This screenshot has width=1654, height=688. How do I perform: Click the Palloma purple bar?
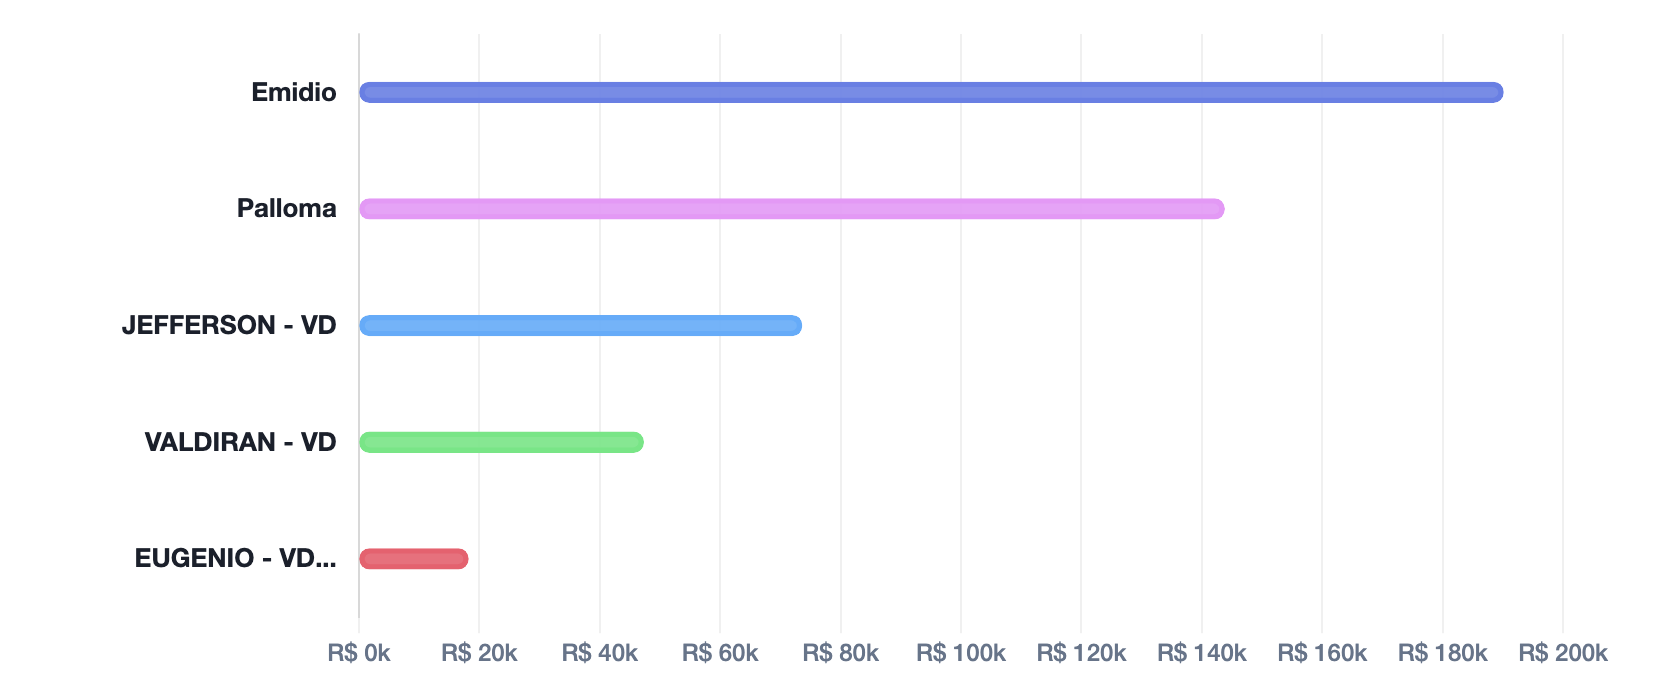tap(791, 209)
